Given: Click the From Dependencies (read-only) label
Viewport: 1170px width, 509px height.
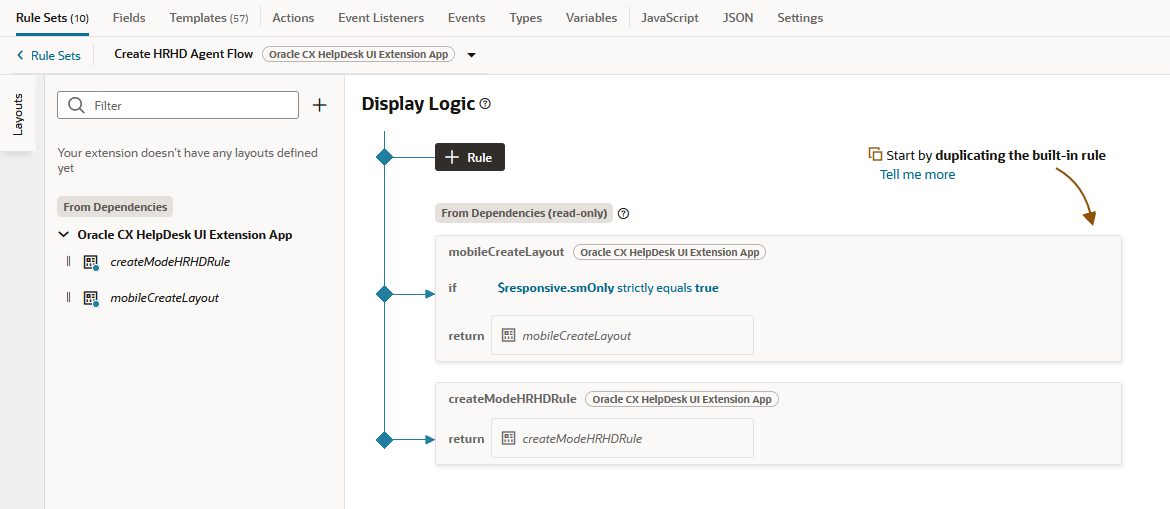Looking at the screenshot, I should coord(524,213).
